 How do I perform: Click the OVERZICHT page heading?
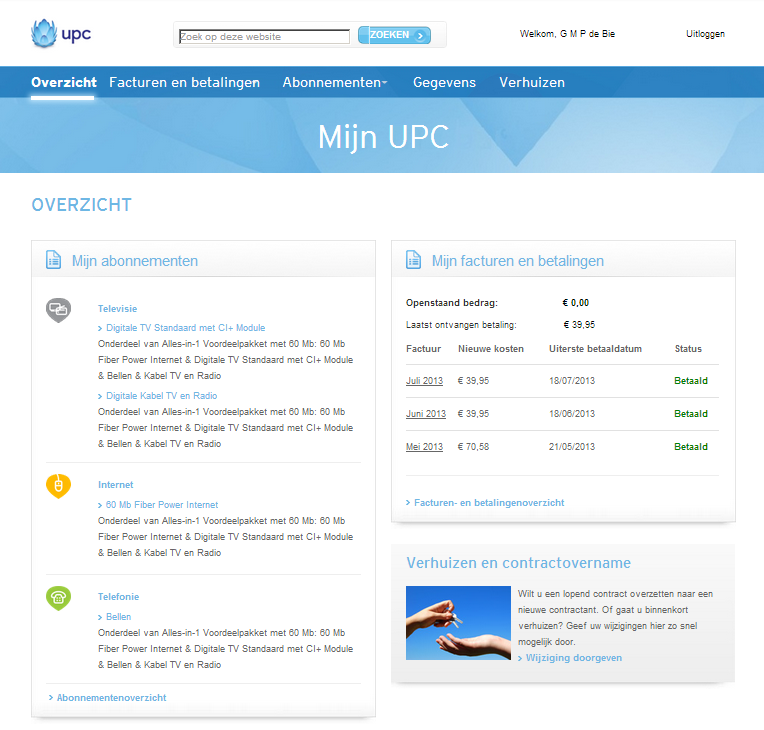(81, 205)
